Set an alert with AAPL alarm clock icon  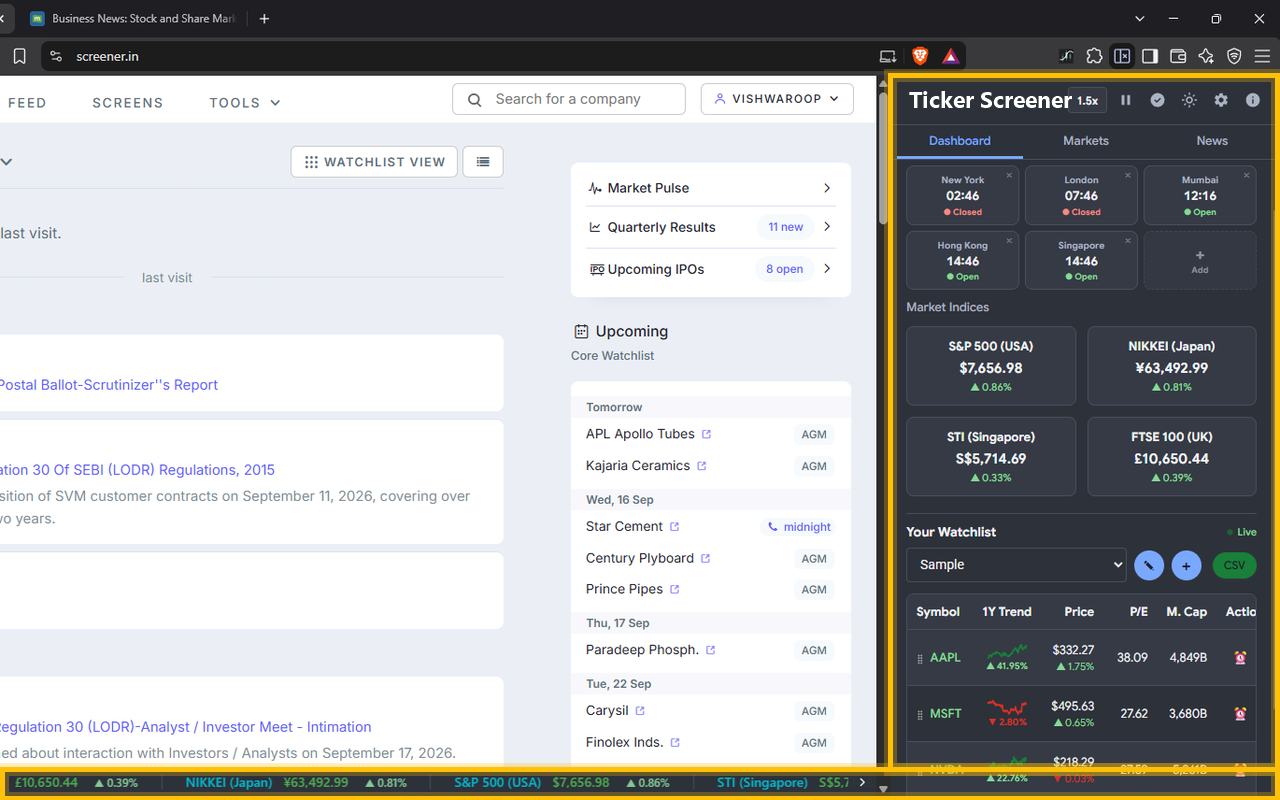click(1240, 658)
